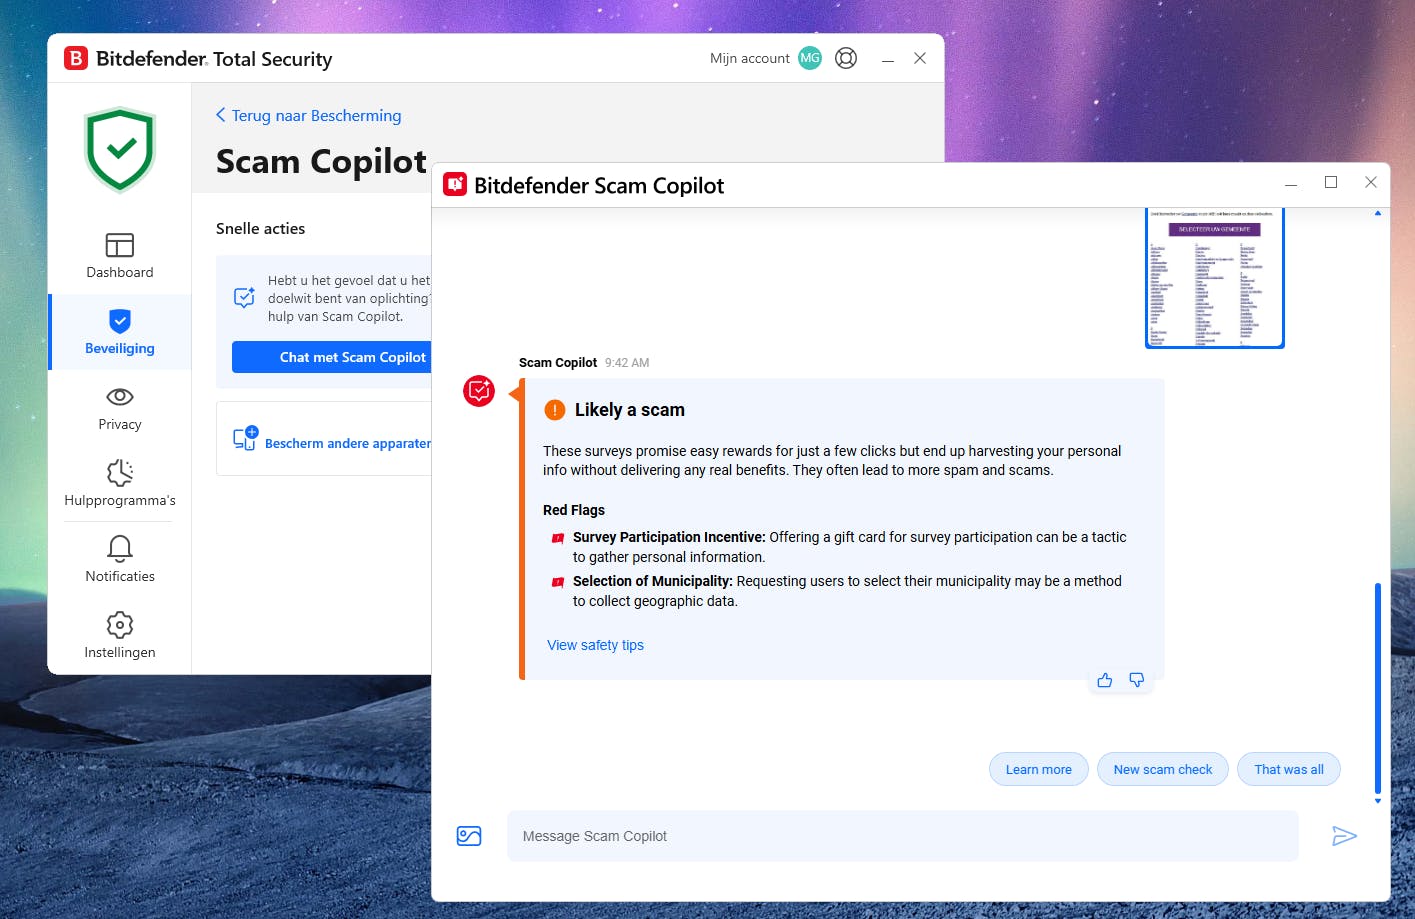Screen dimensions: 1415x919
Task: Choose That was all to end the chat
Action: (x=1288, y=768)
